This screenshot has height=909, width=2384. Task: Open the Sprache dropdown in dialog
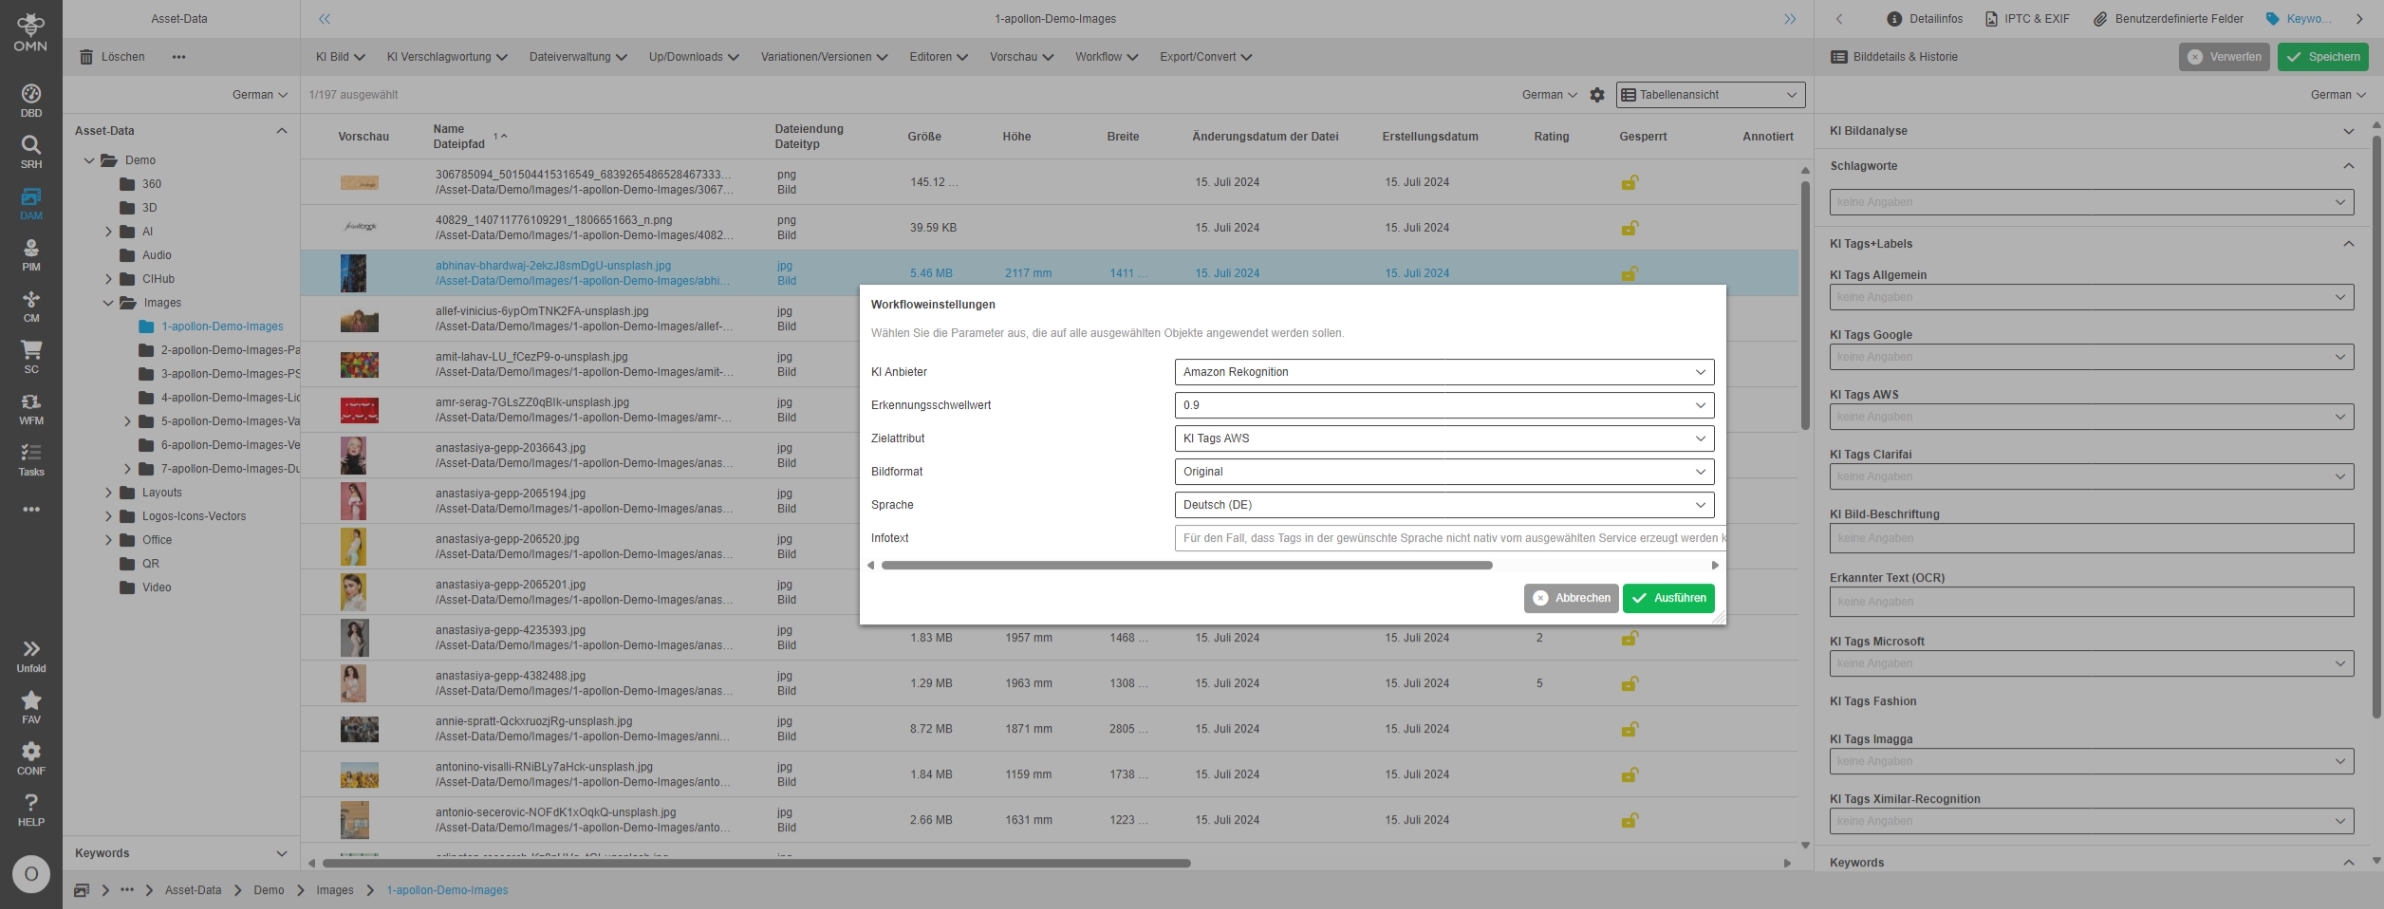(1443, 505)
